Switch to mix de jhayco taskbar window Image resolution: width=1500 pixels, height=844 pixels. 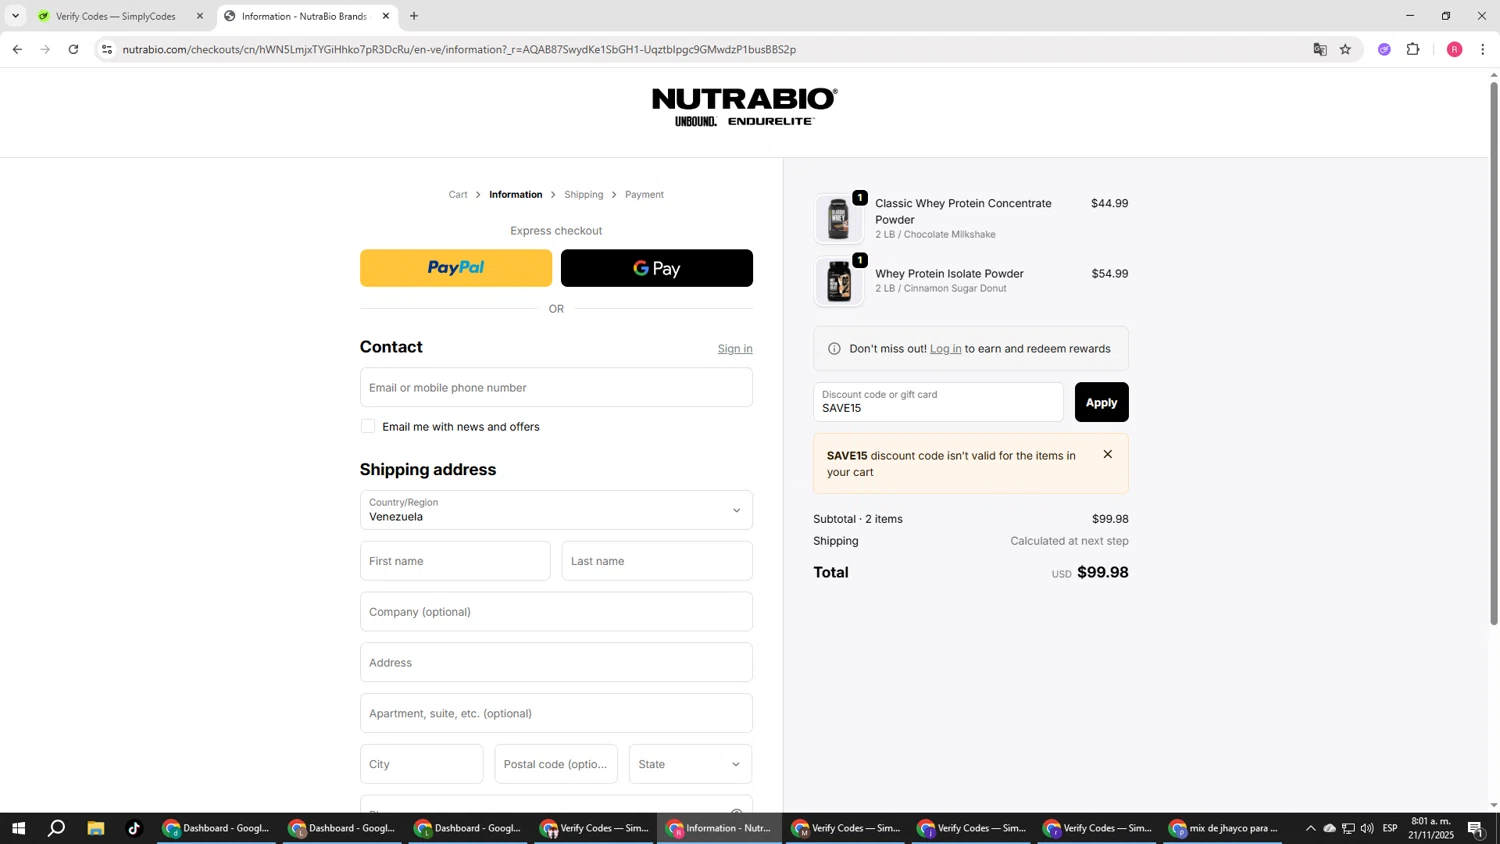coord(1223,828)
